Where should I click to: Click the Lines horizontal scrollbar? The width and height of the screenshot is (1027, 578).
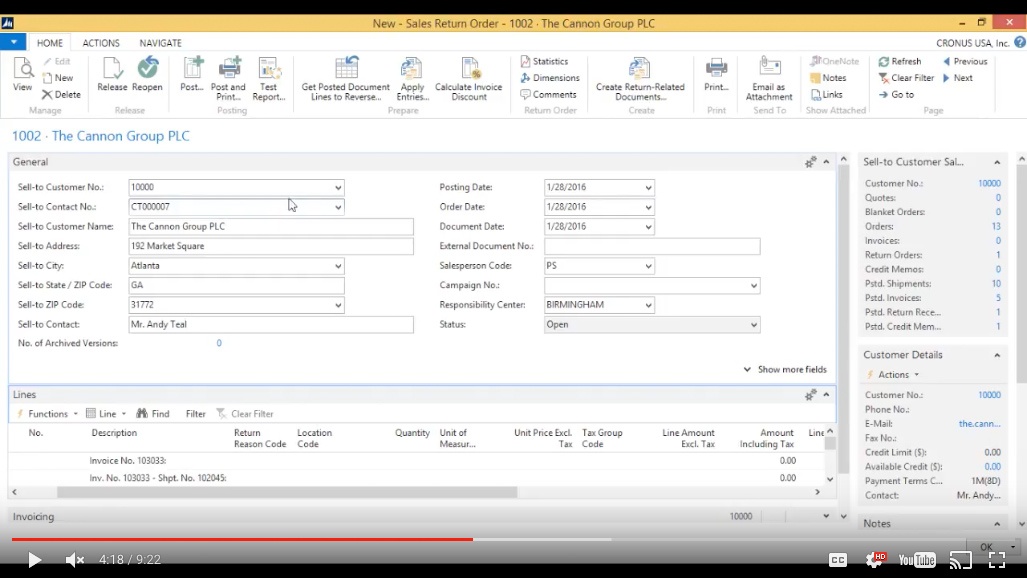pyautogui.click(x=287, y=492)
